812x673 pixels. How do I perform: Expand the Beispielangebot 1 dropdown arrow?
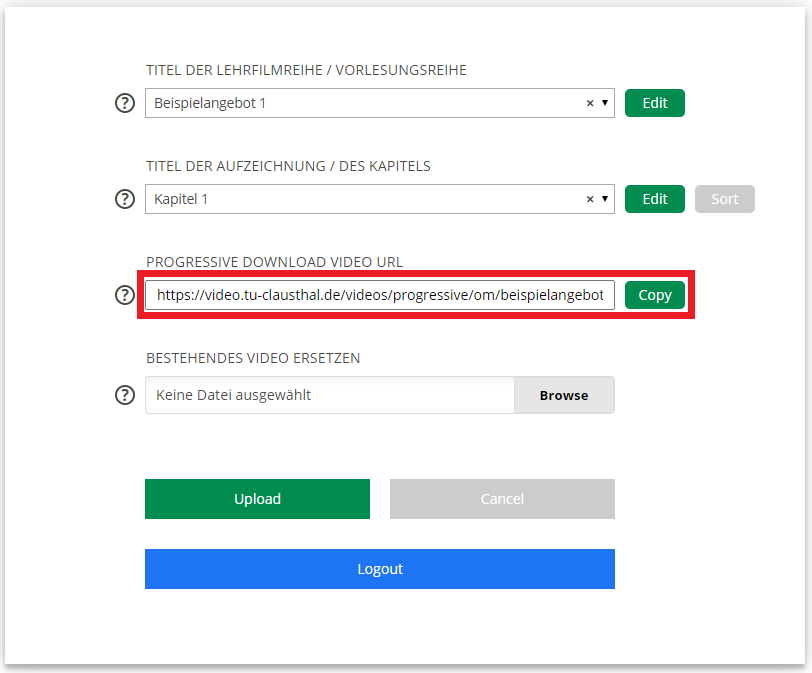[605, 103]
